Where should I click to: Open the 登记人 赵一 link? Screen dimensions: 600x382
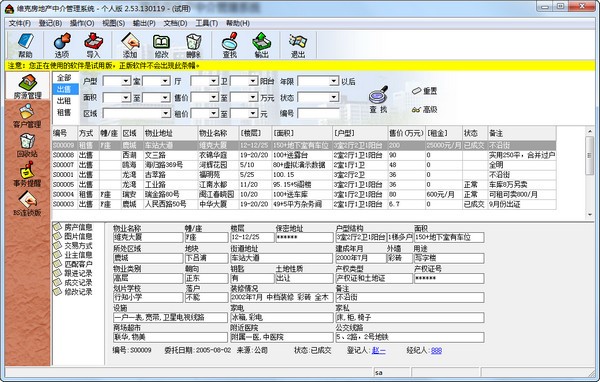click(378, 350)
